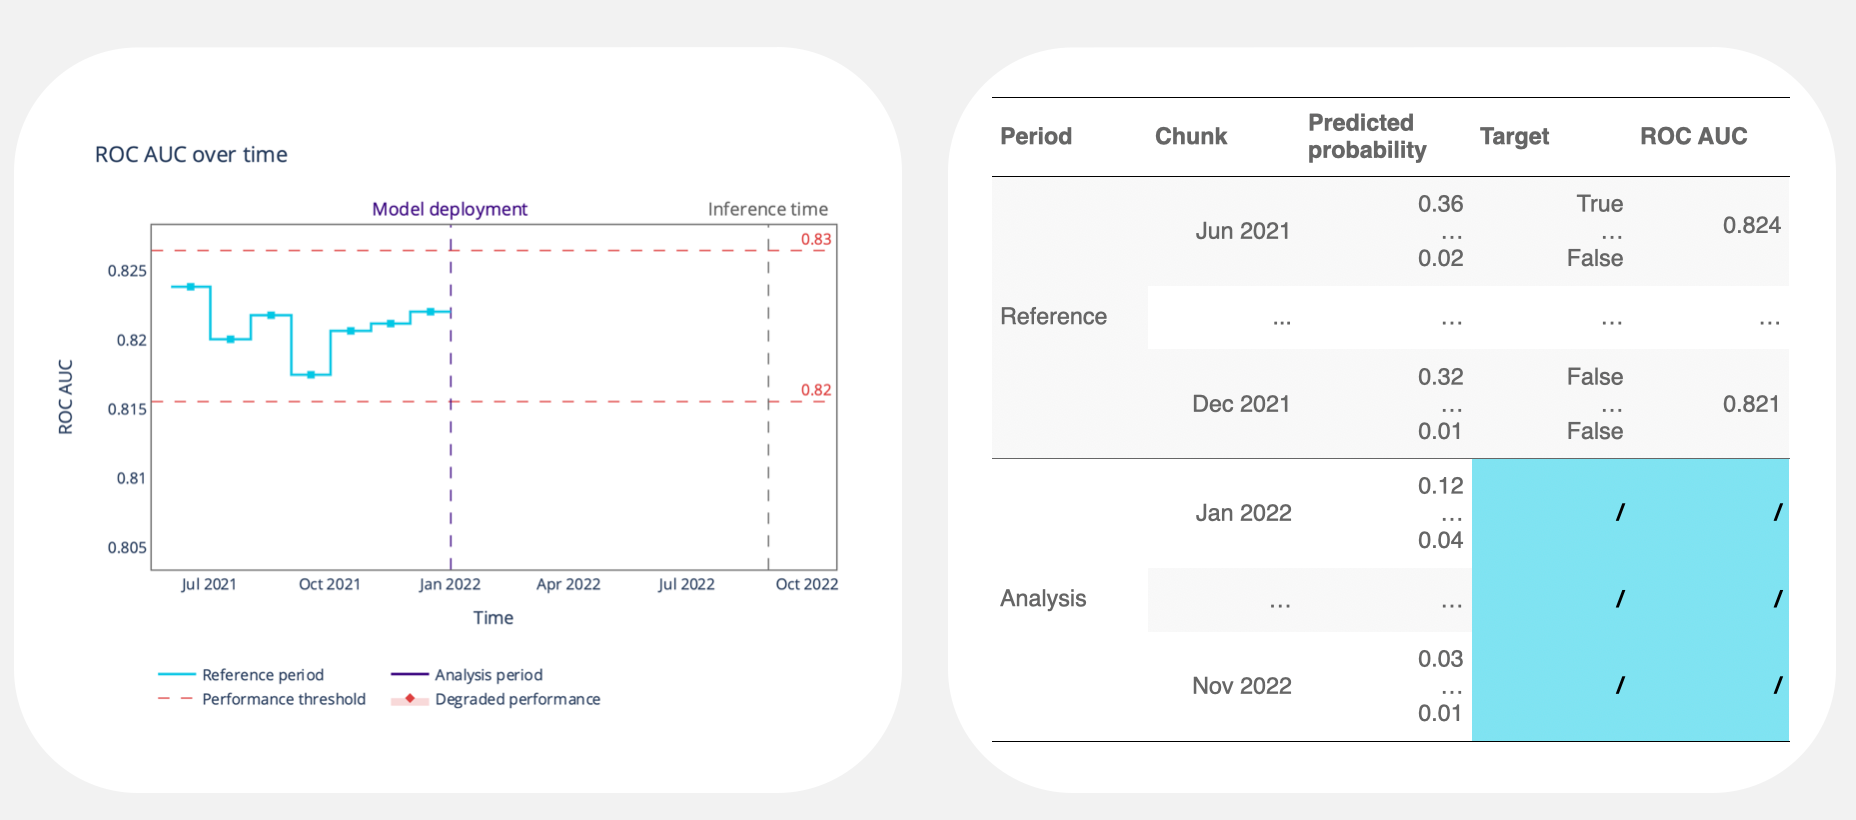Click the Reference period row label
Screen dimensions: 1856x820
pos(1053,316)
